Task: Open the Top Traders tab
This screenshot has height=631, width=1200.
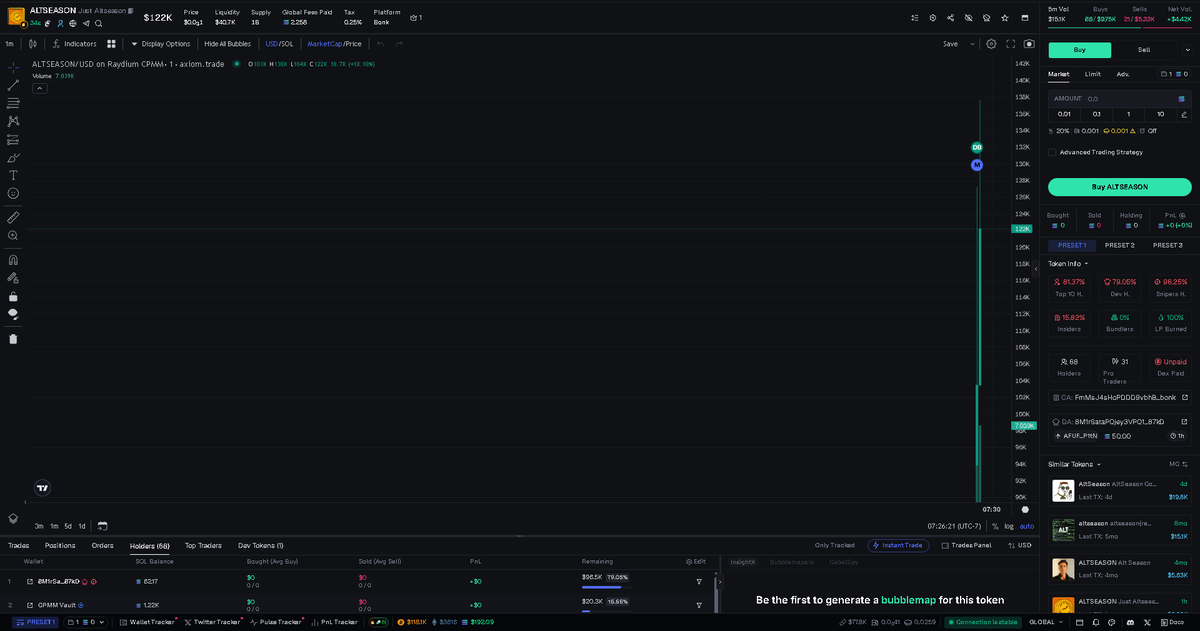Action: point(203,545)
